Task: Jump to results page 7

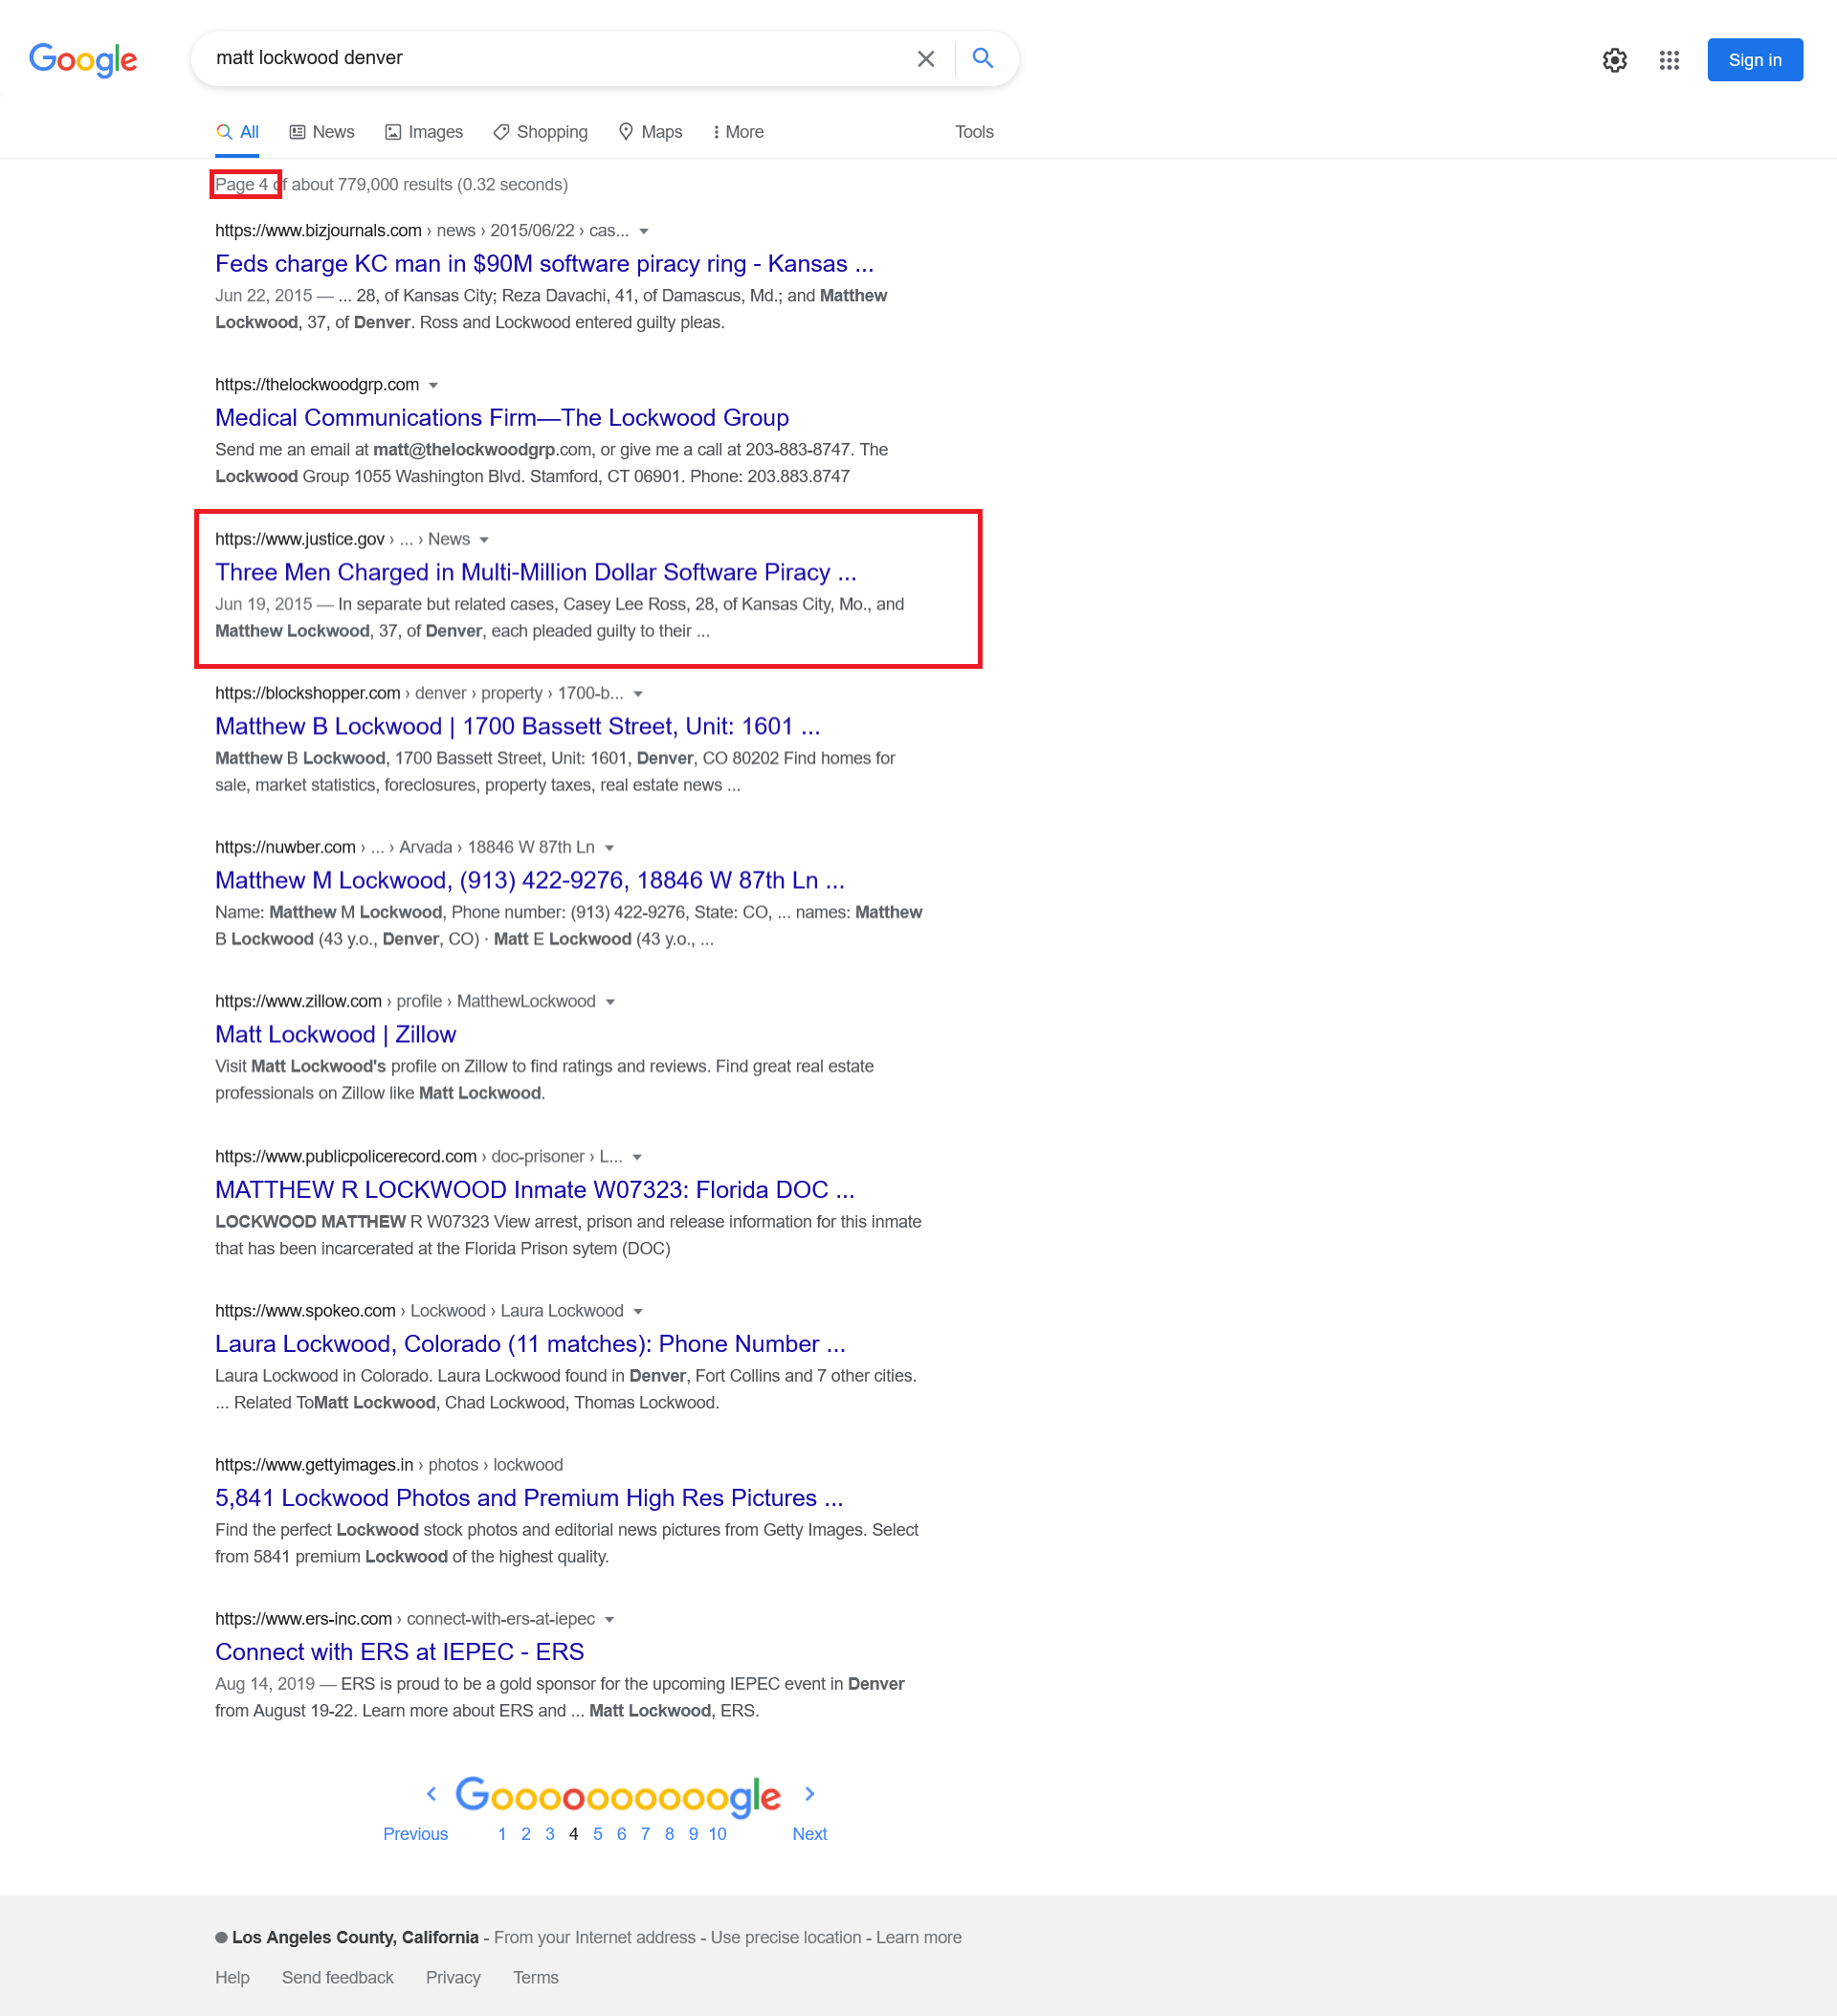Action: pyautogui.click(x=645, y=1833)
